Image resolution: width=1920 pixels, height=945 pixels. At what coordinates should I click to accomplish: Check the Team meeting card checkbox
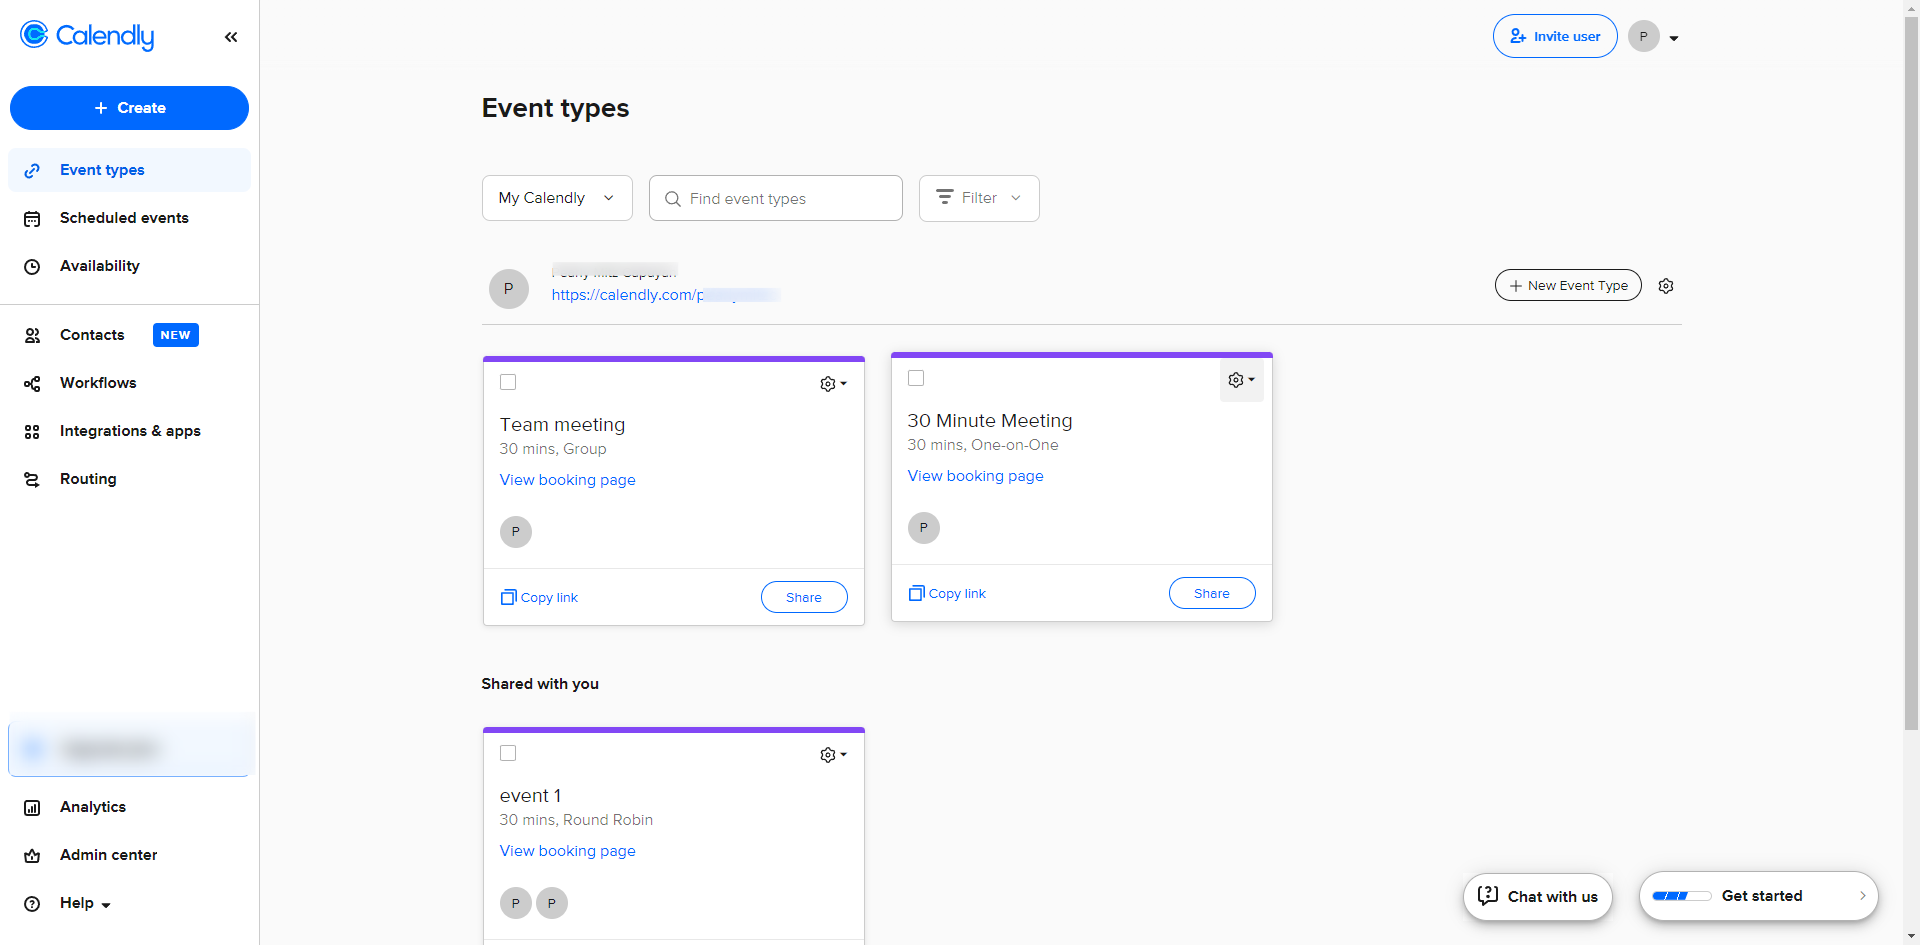tap(508, 382)
